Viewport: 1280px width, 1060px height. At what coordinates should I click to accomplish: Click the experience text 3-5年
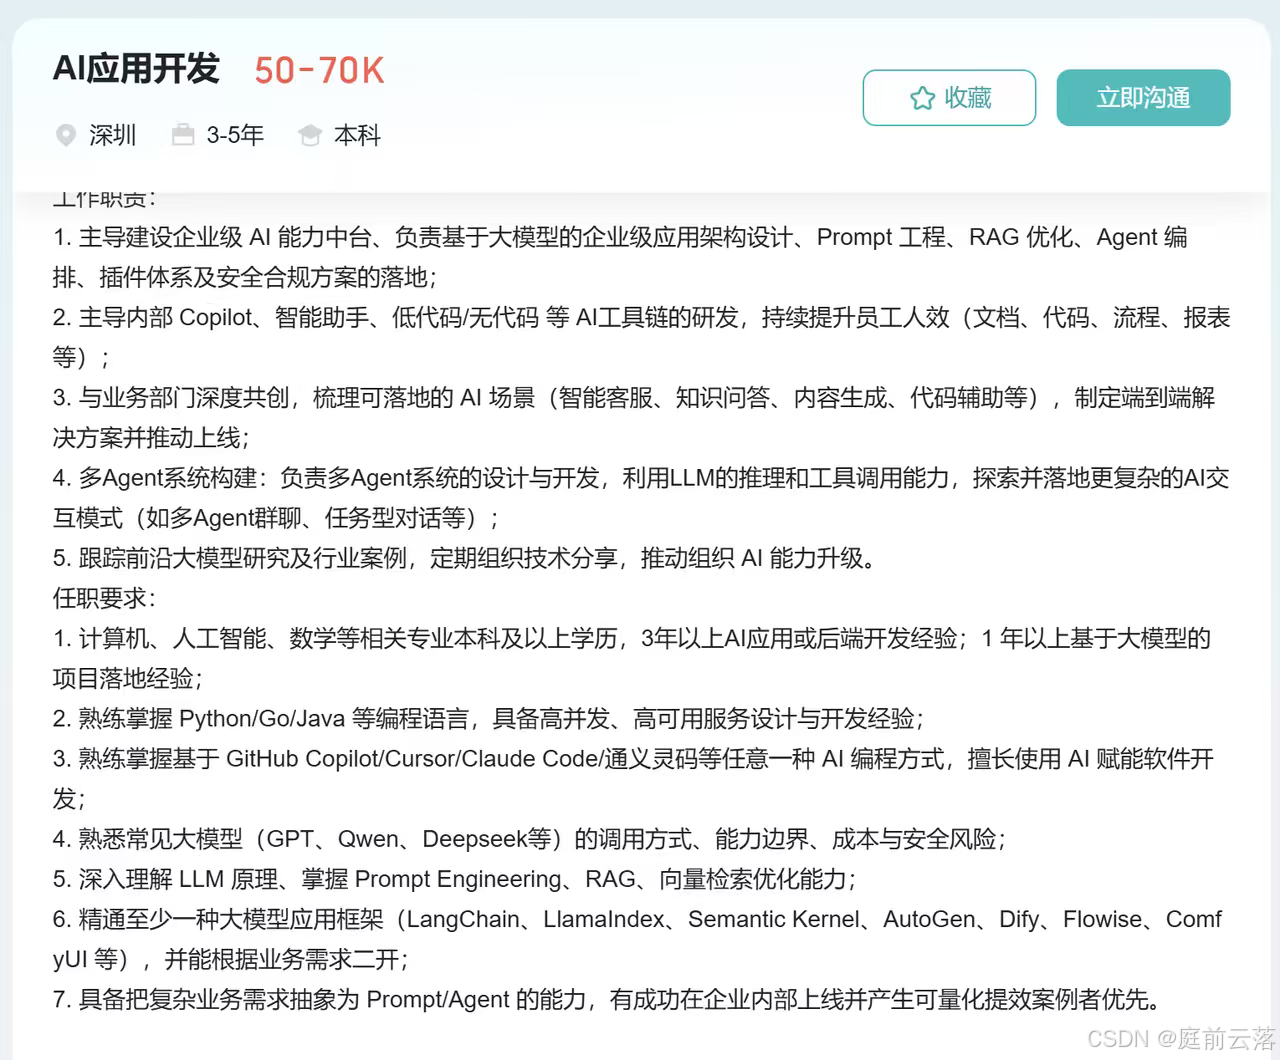point(235,135)
